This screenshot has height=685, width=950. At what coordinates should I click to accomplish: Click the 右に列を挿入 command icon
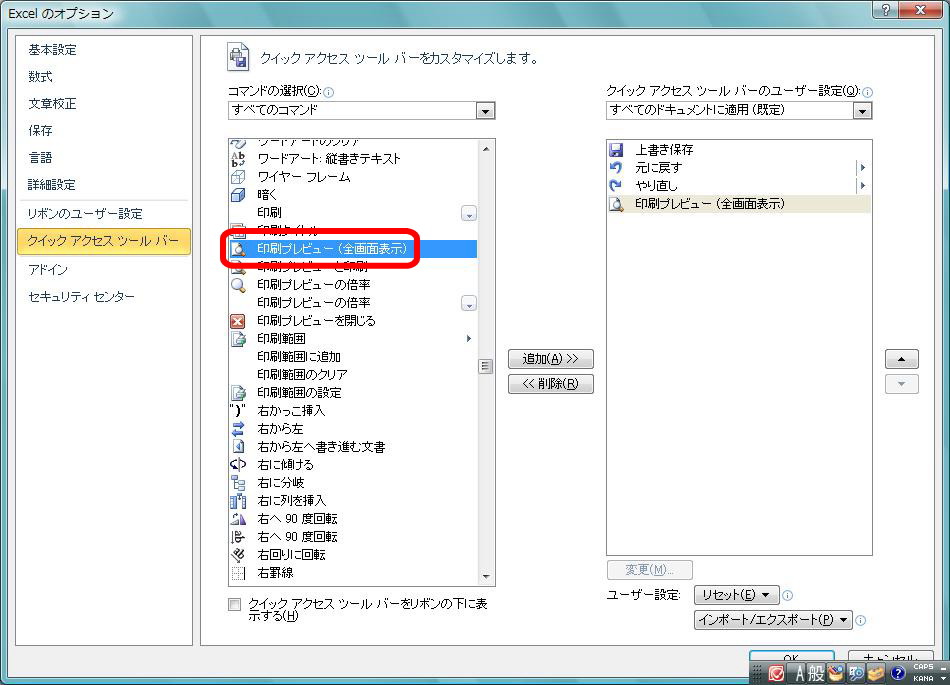[x=238, y=501]
